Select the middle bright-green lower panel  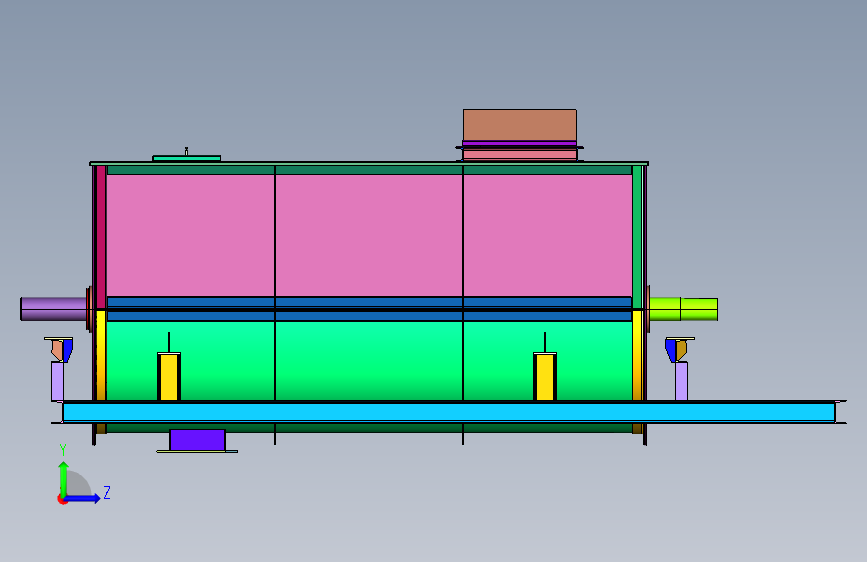pyautogui.click(x=369, y=360)
